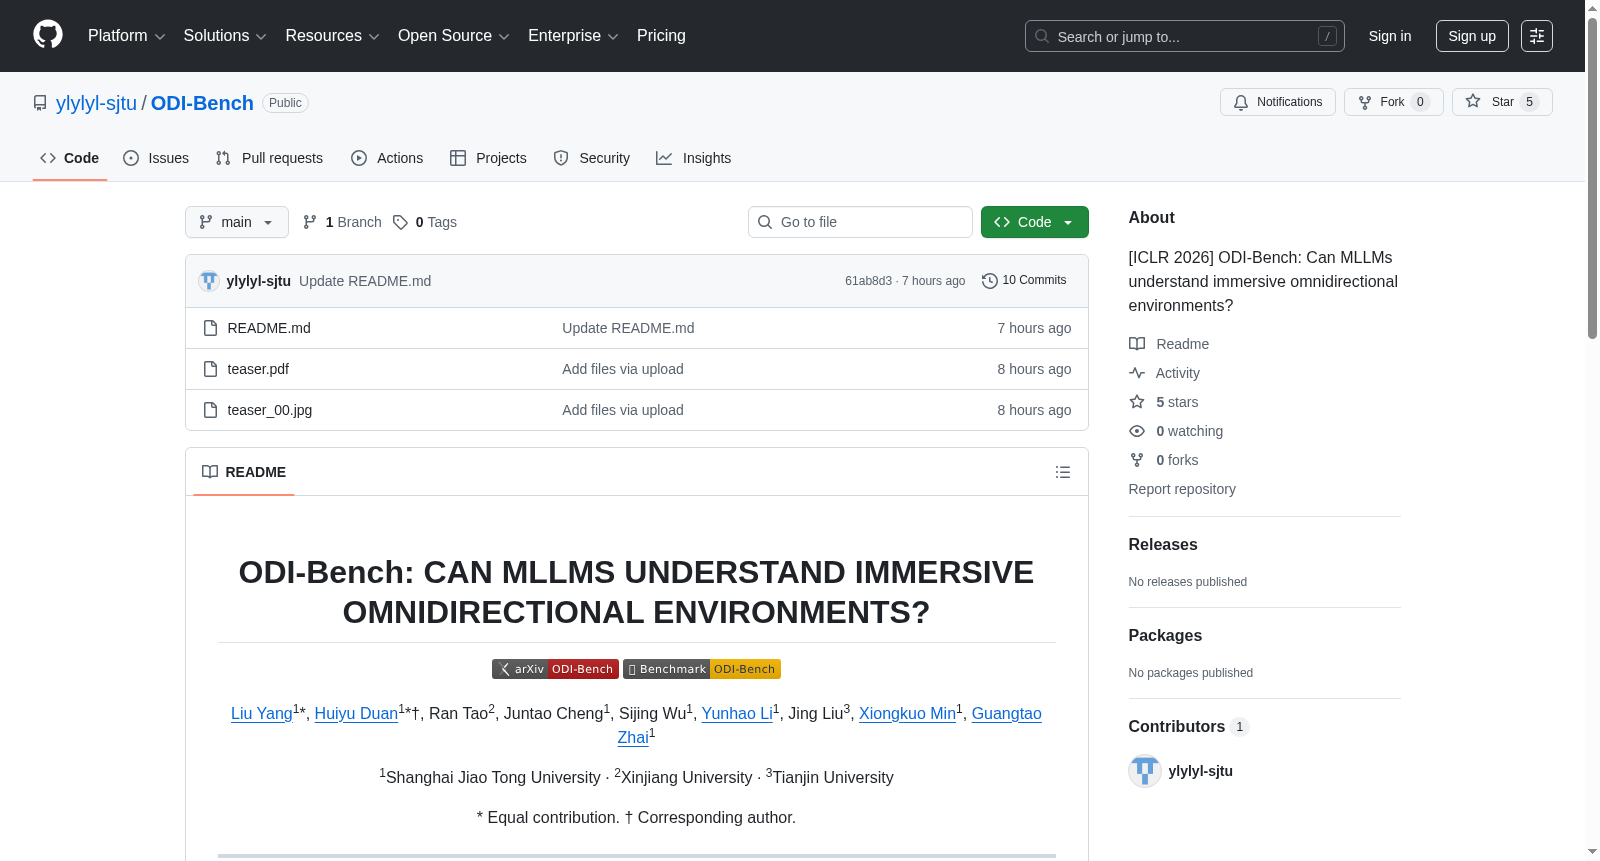
Task: Click the commit history clock icon
Action: [x=990, y=281]
